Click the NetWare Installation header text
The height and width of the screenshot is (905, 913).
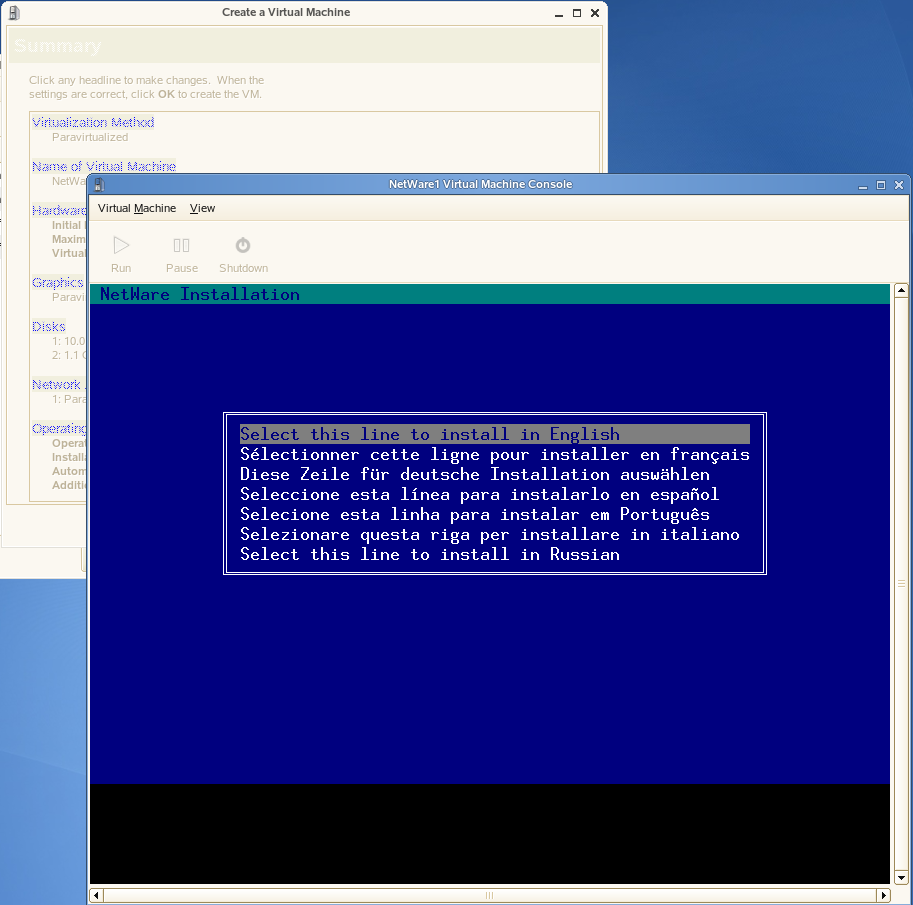[200, 294]
